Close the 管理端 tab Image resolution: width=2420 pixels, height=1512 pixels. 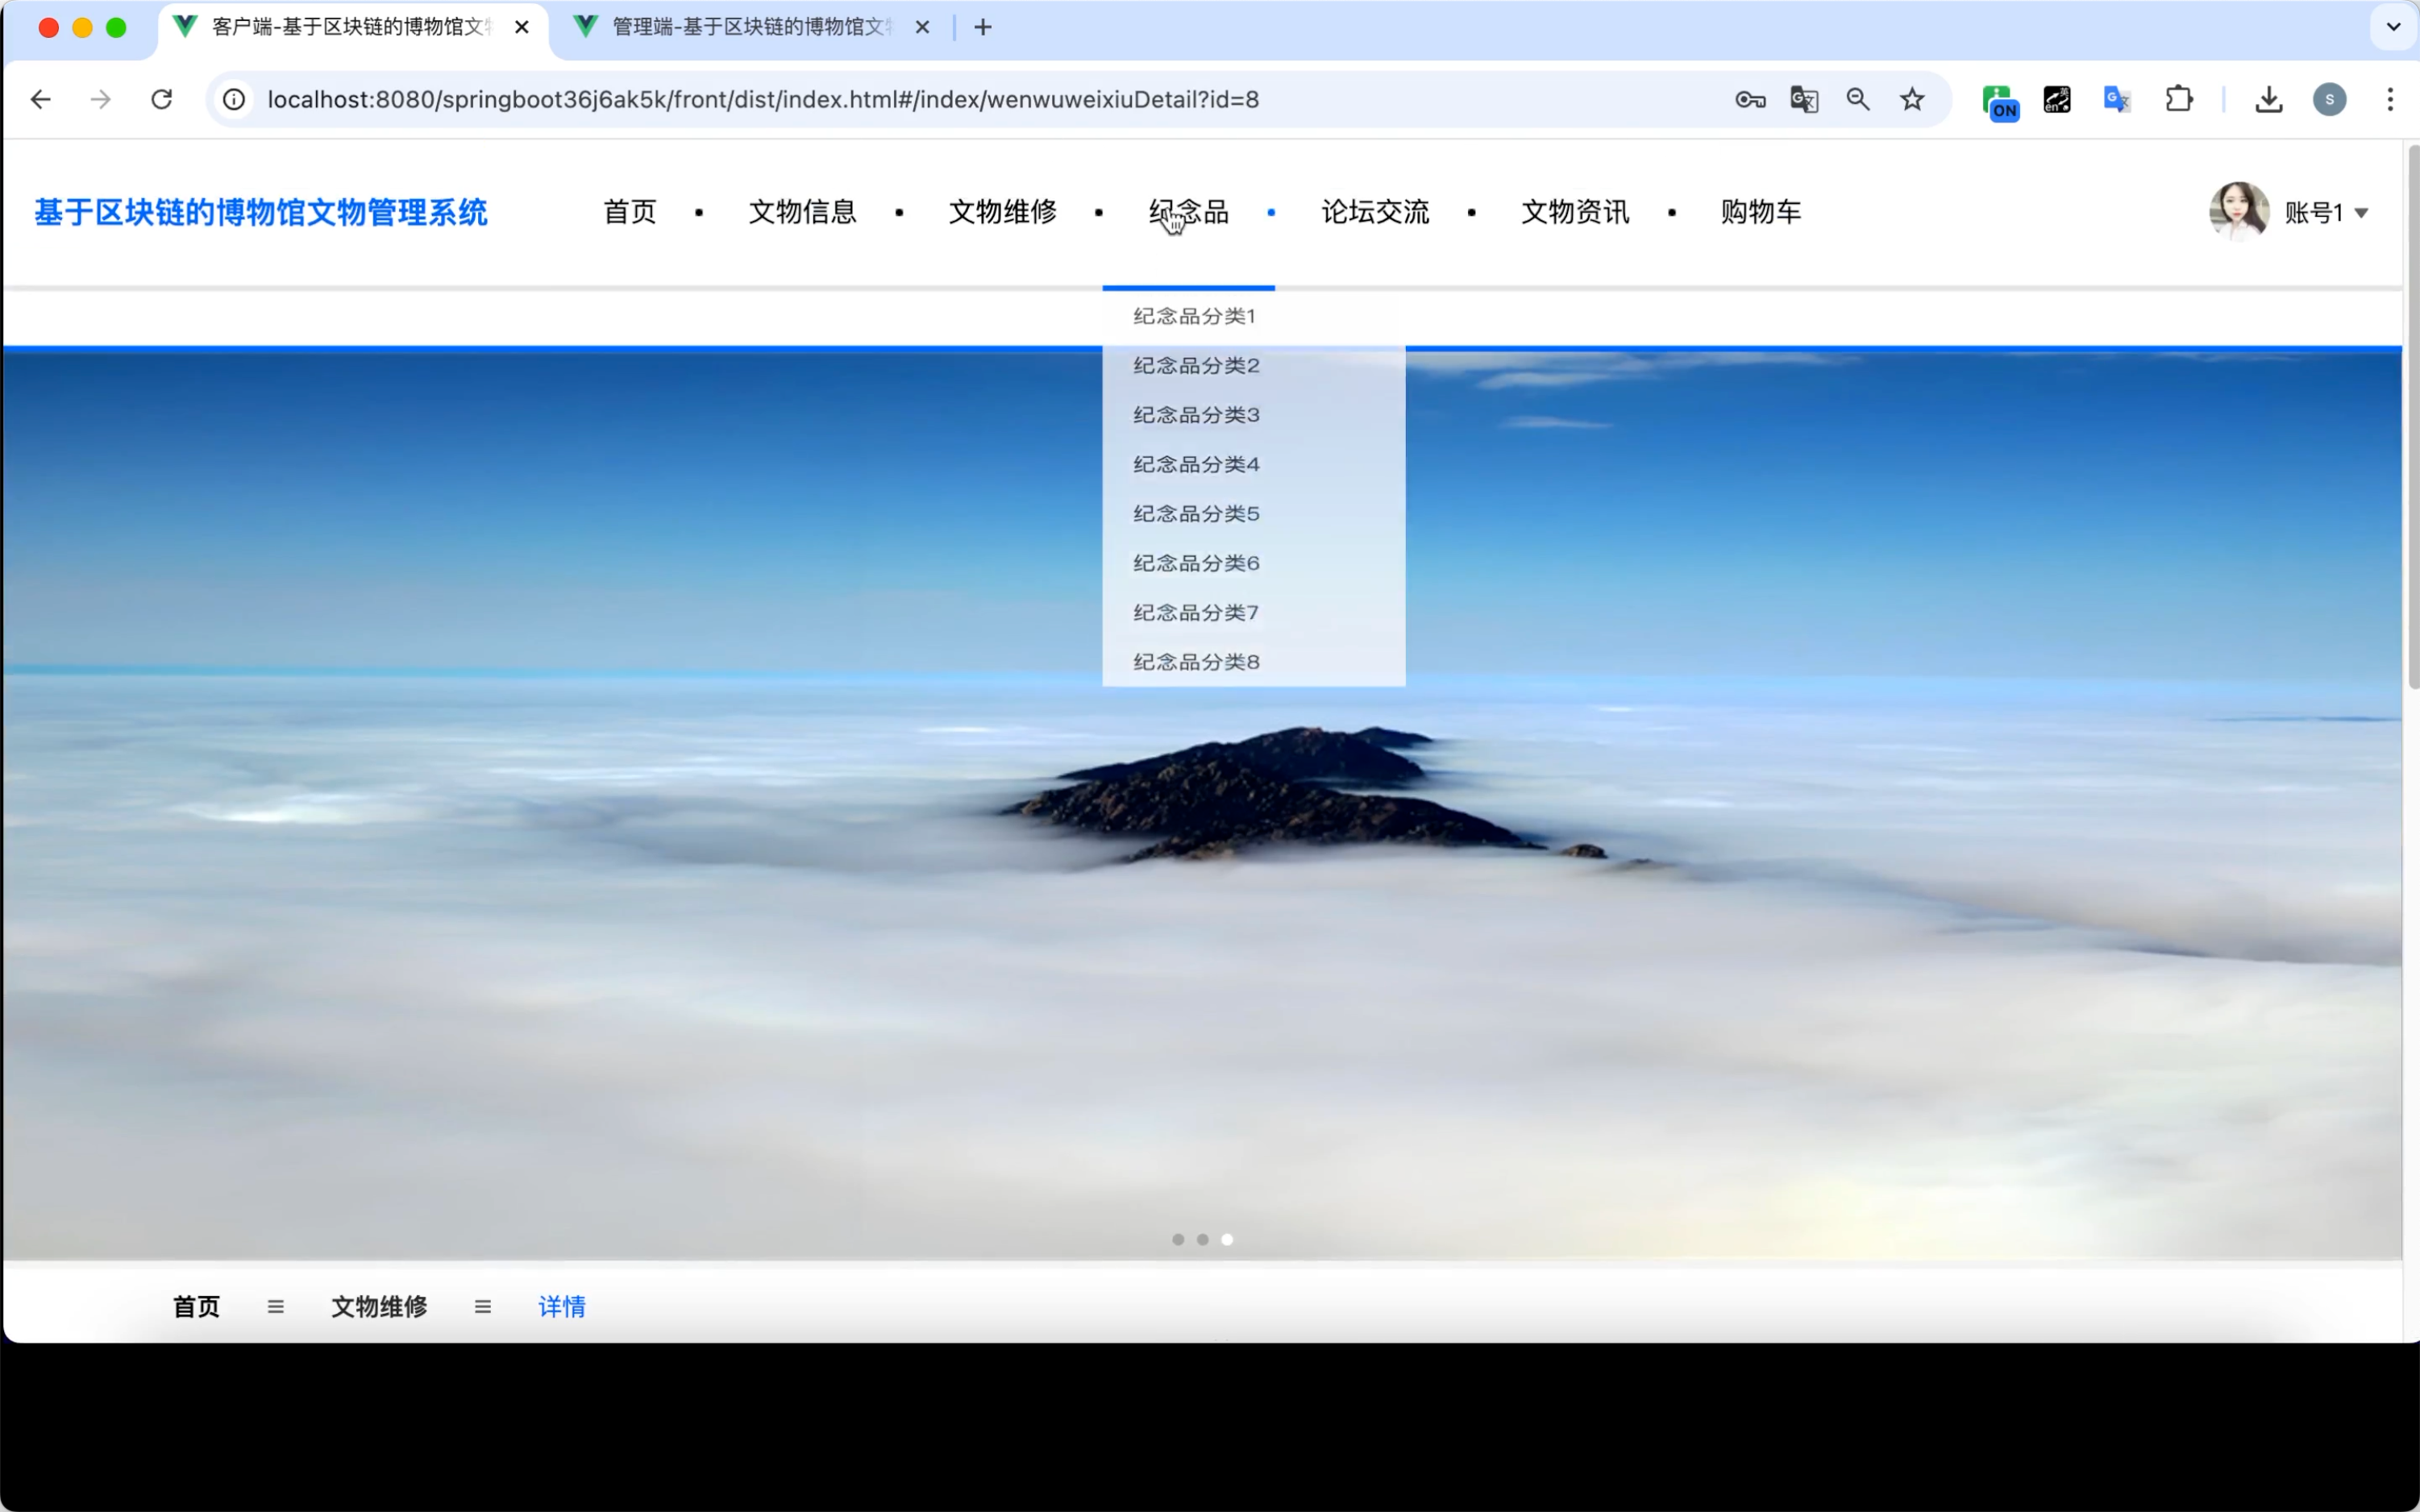tap(922, 27)
